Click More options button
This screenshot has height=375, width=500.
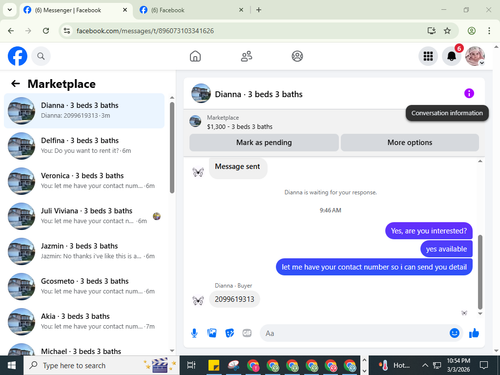[410, 143]
